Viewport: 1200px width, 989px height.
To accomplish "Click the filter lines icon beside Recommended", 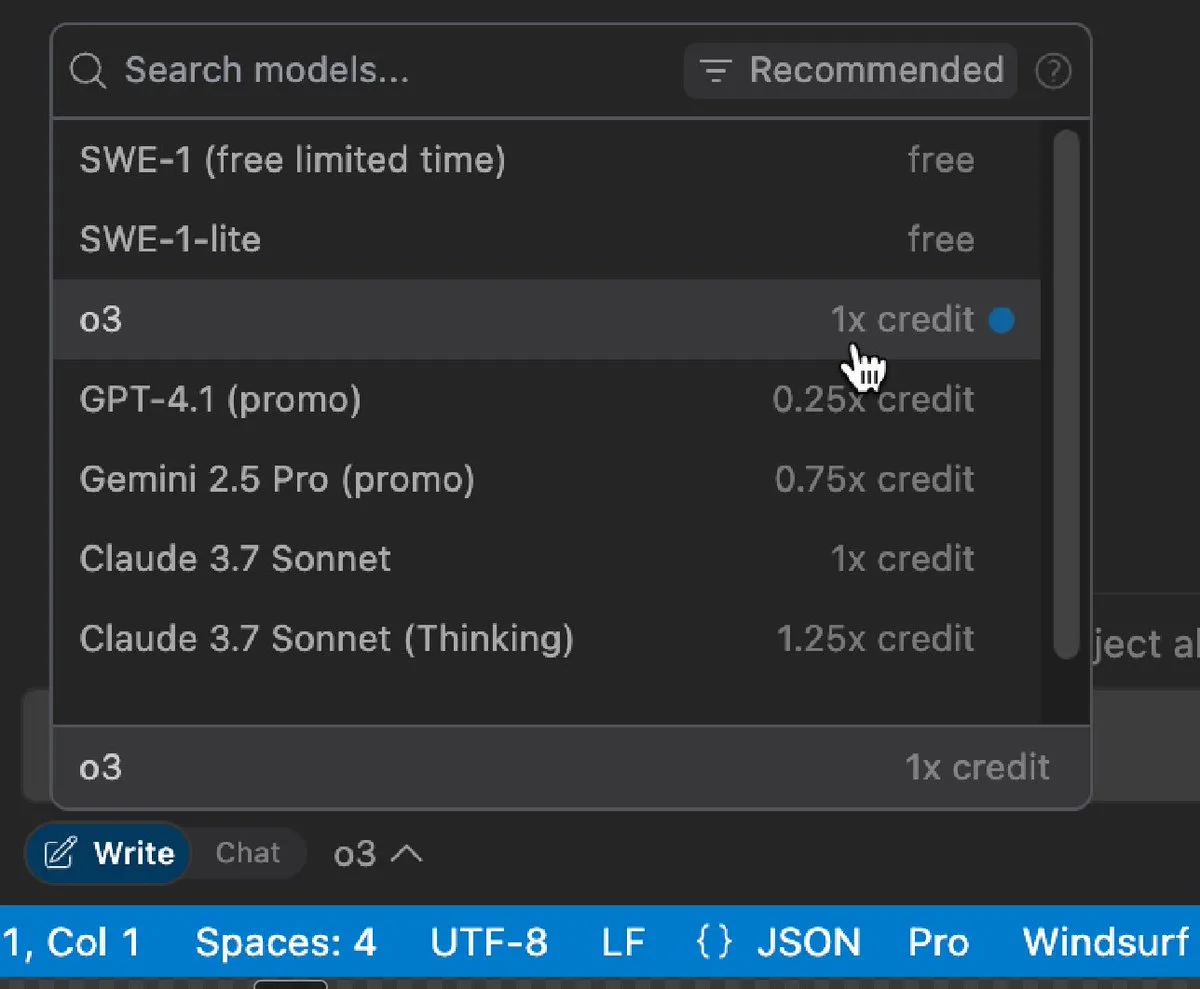I will [x=714, y=71].
